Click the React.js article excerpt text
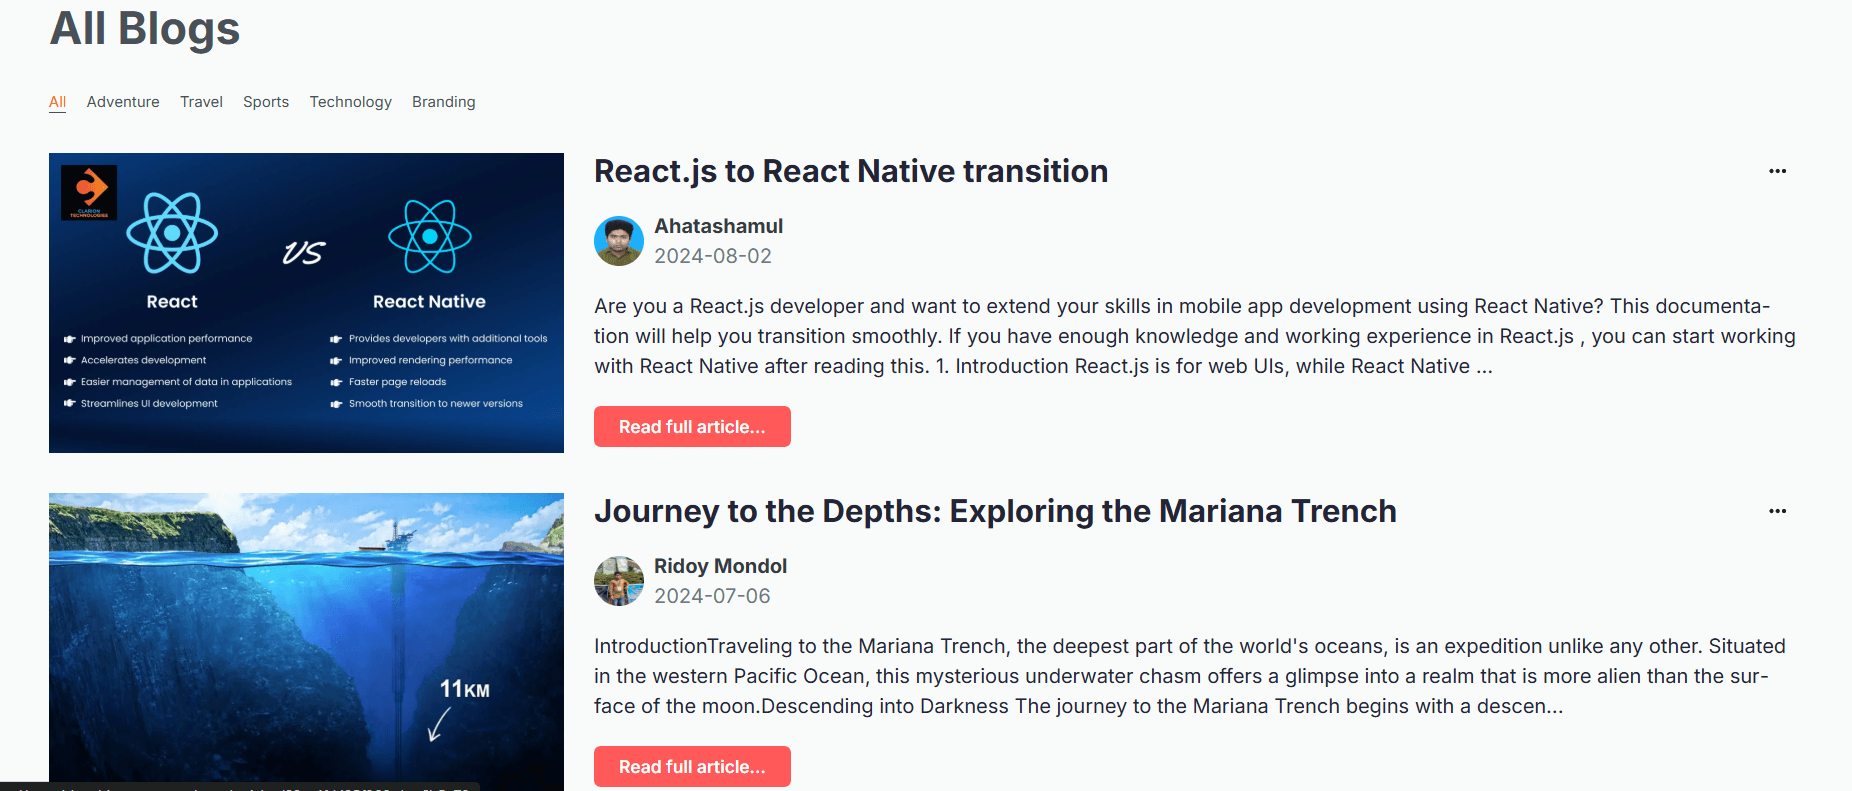This screenshot has height=791, width=1852. pyautogui.click(x=1195, y=336)
